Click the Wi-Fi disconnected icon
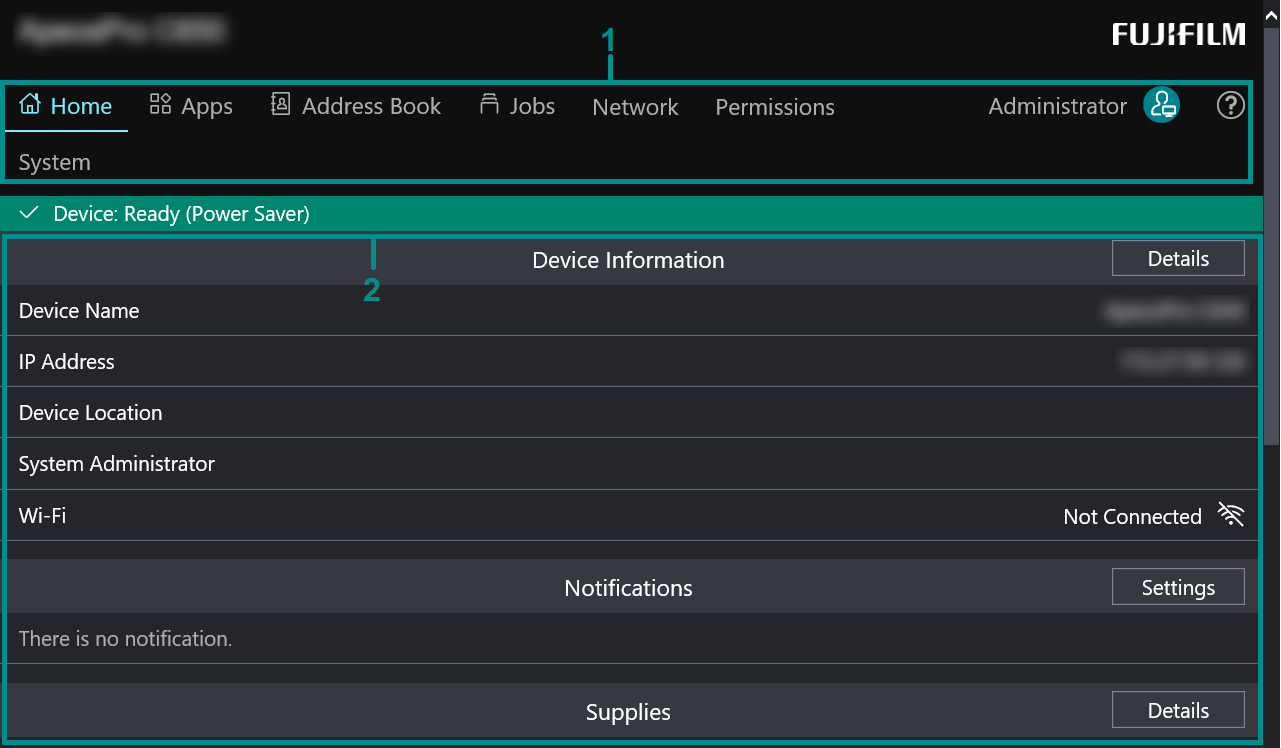 pyautogui.click(x=1231, y=514)
